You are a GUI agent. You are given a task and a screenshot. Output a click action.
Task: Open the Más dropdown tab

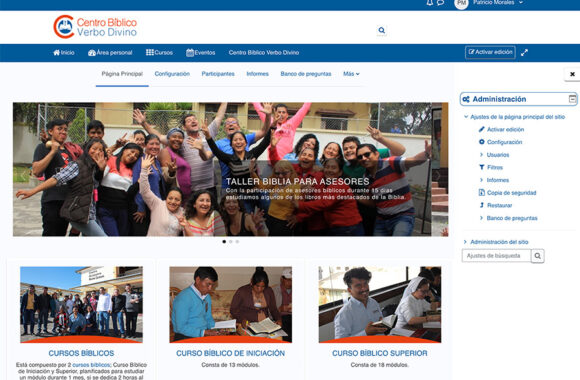click(351, 74)
